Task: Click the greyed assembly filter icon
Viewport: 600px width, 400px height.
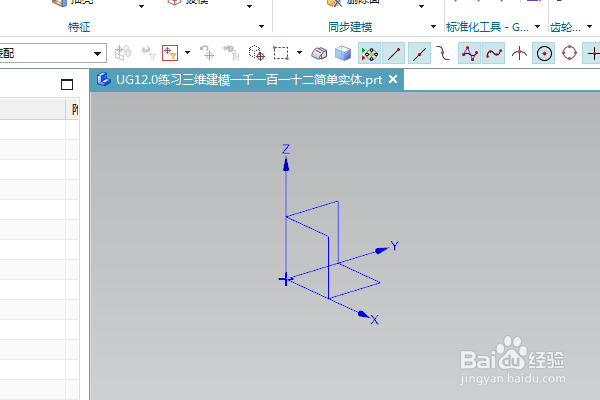Action: 123,53
